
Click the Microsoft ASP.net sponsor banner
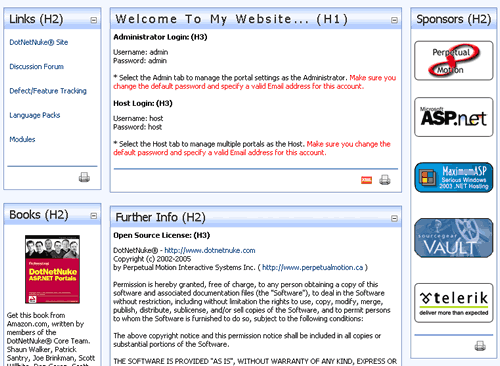coord(454,117)
